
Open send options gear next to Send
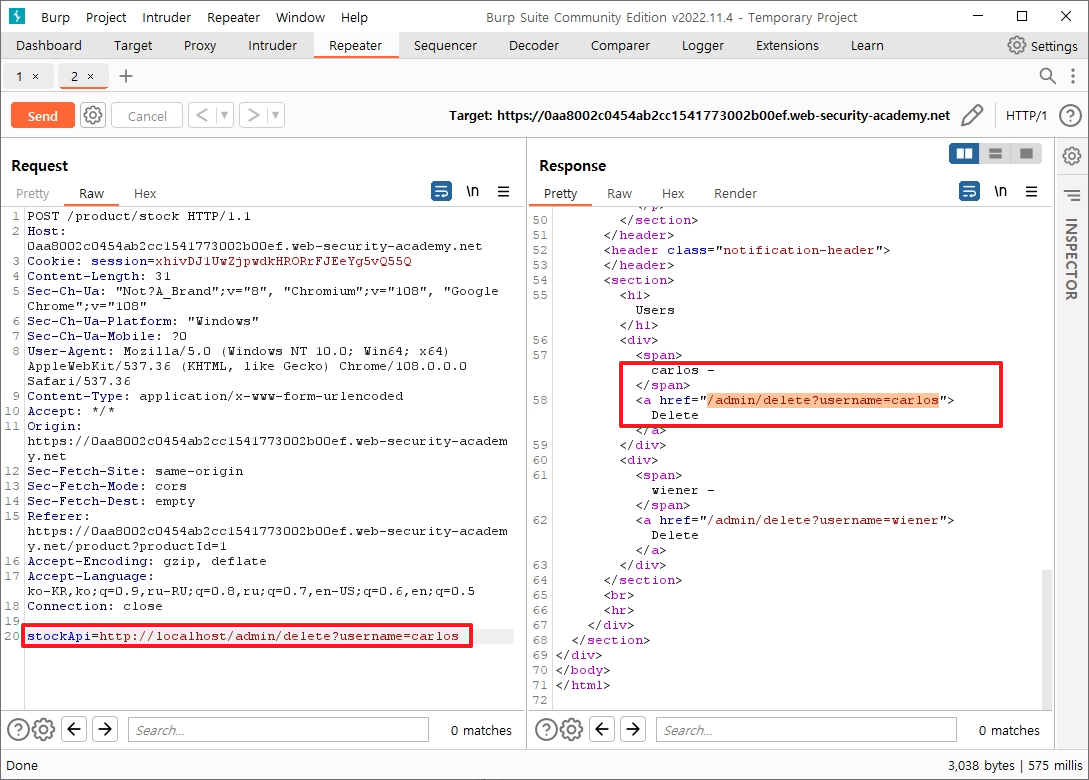pyautogui.click(x=92, y=115)
